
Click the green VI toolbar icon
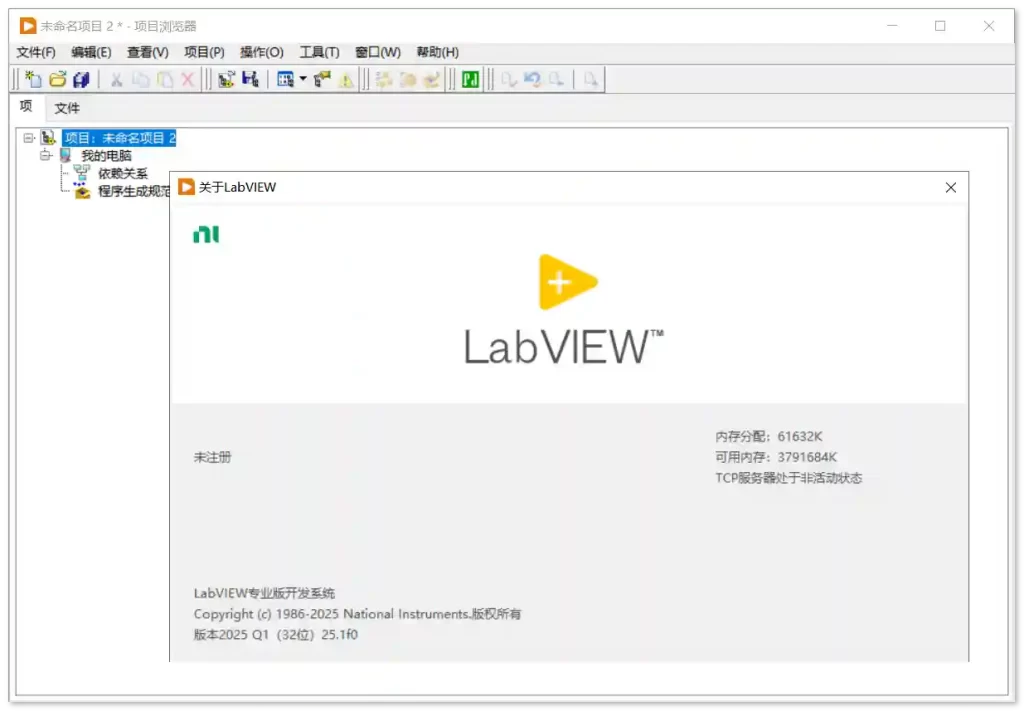470,80
